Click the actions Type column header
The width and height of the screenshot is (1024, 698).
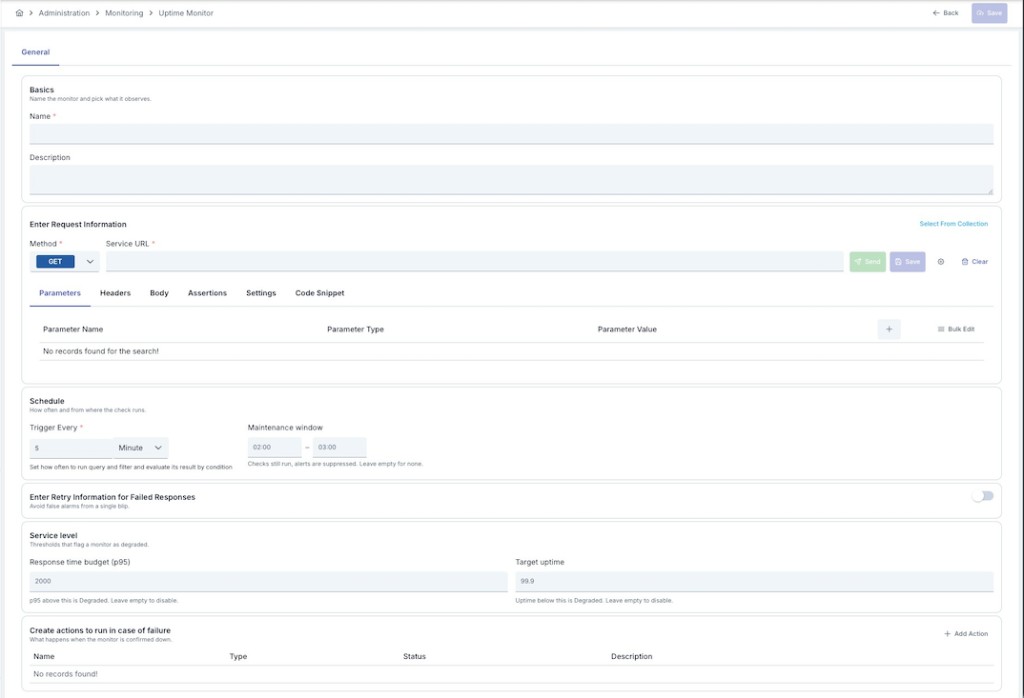click(238, 657)
